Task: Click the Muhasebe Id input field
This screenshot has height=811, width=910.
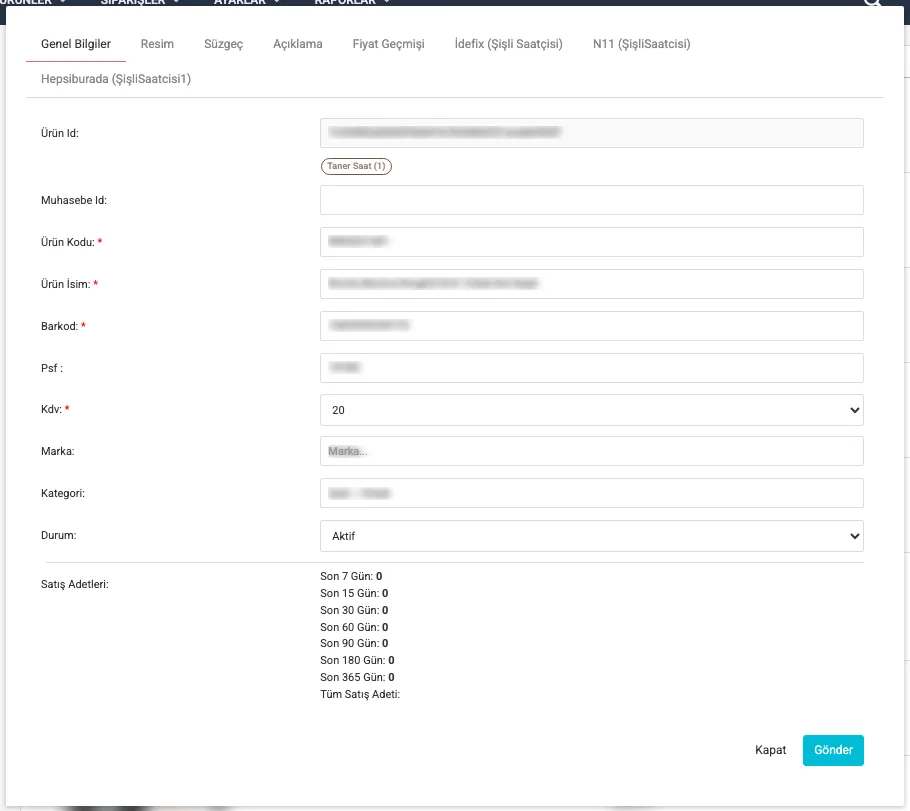Action: 591,200
